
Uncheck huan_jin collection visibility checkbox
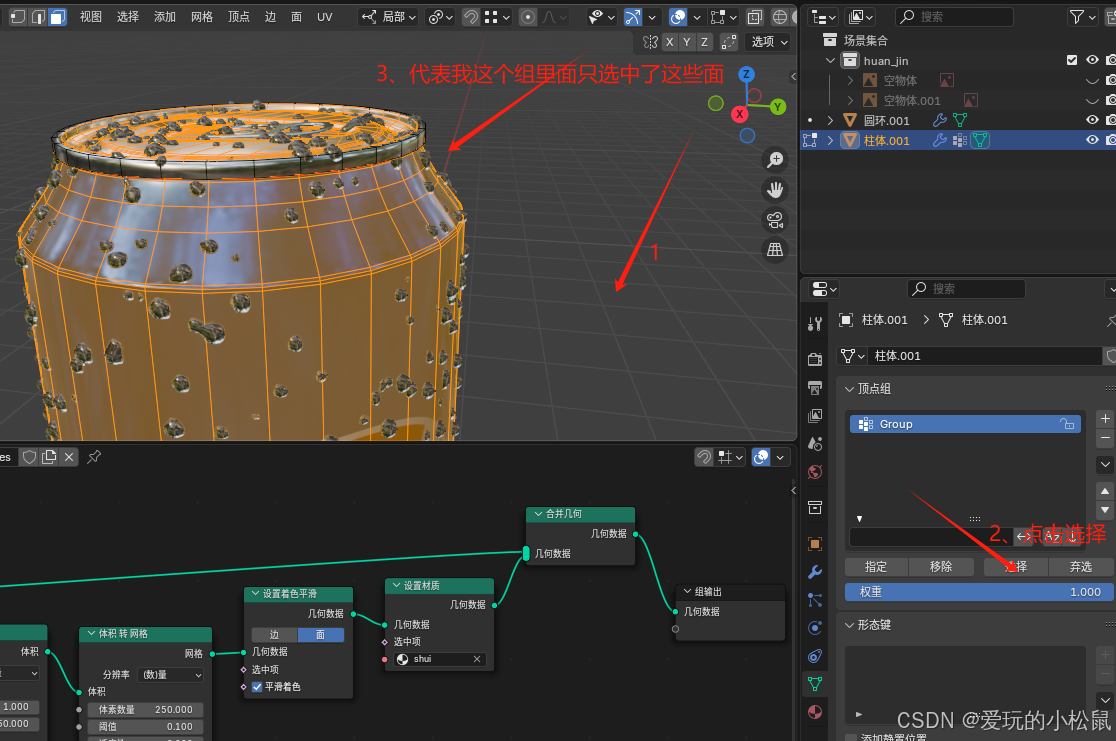click(1072, 61)
